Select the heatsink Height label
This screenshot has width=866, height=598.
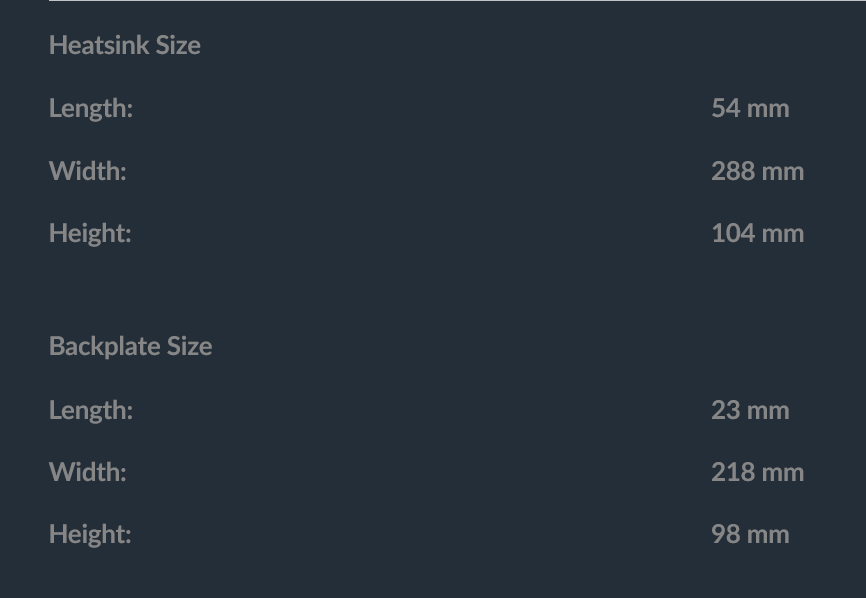coord(90,234)
